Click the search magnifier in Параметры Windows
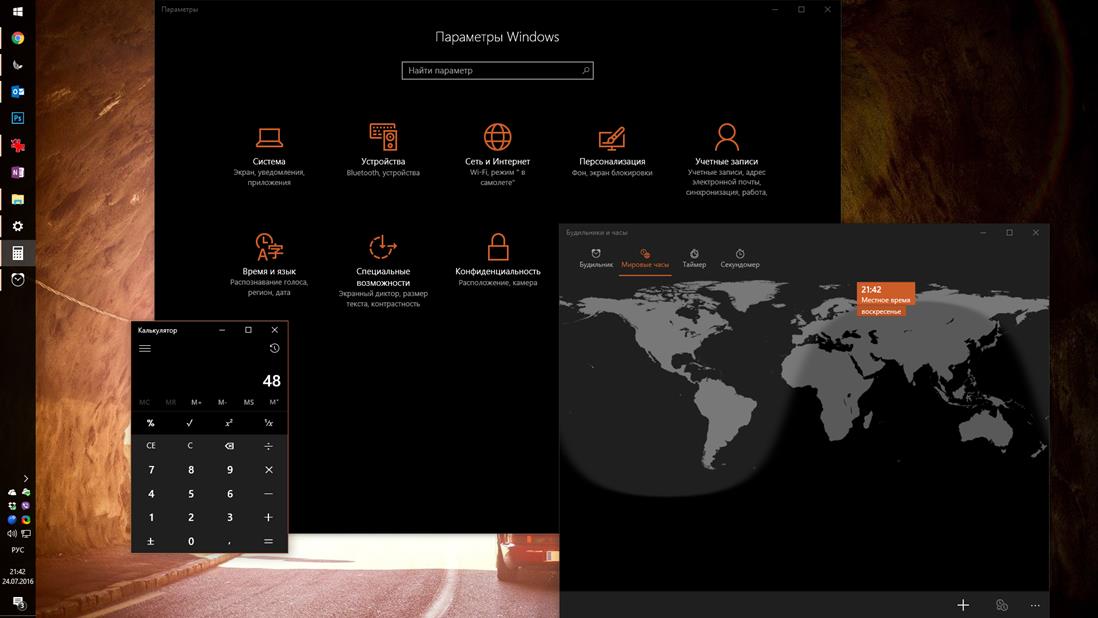The height and width of the screenshot is (618, 1098). tap(585, 70)
